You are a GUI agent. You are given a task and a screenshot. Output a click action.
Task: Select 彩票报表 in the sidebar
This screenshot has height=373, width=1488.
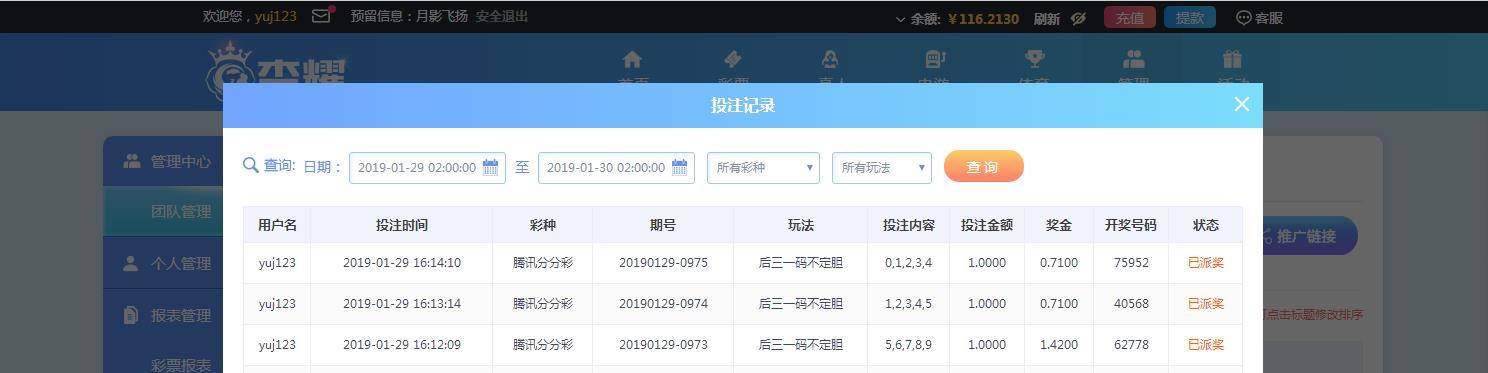pos(181,365)
